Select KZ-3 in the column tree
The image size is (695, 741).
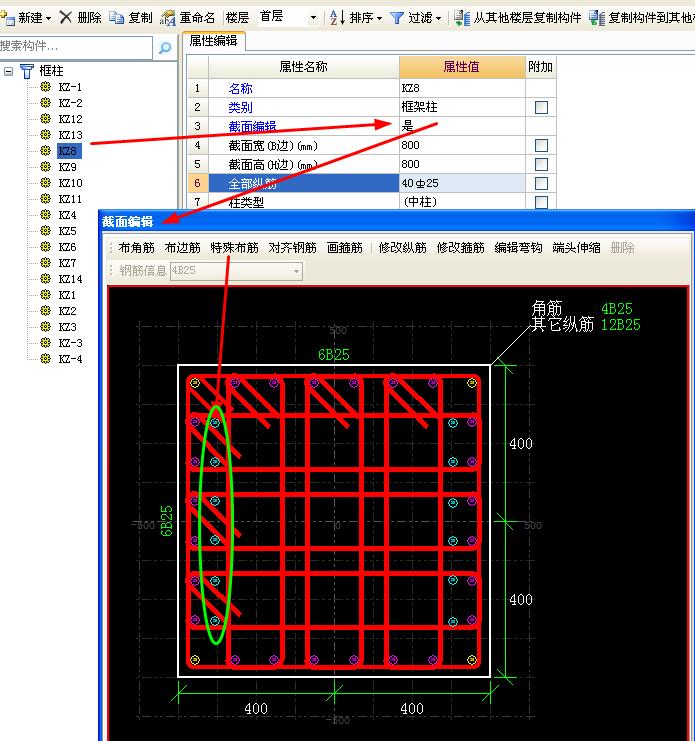click(70, 343)
